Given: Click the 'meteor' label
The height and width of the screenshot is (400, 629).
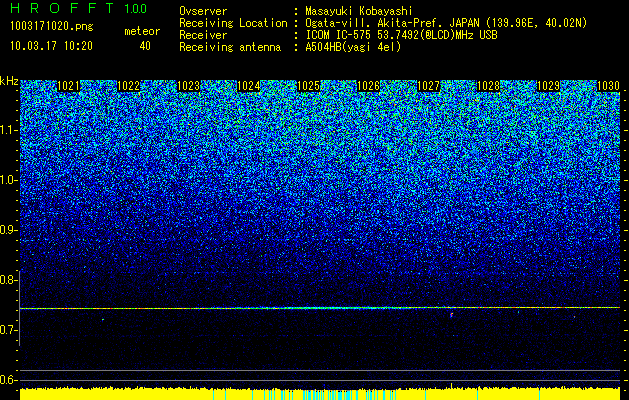Looking at the screenshot, I should pos(142,31).
